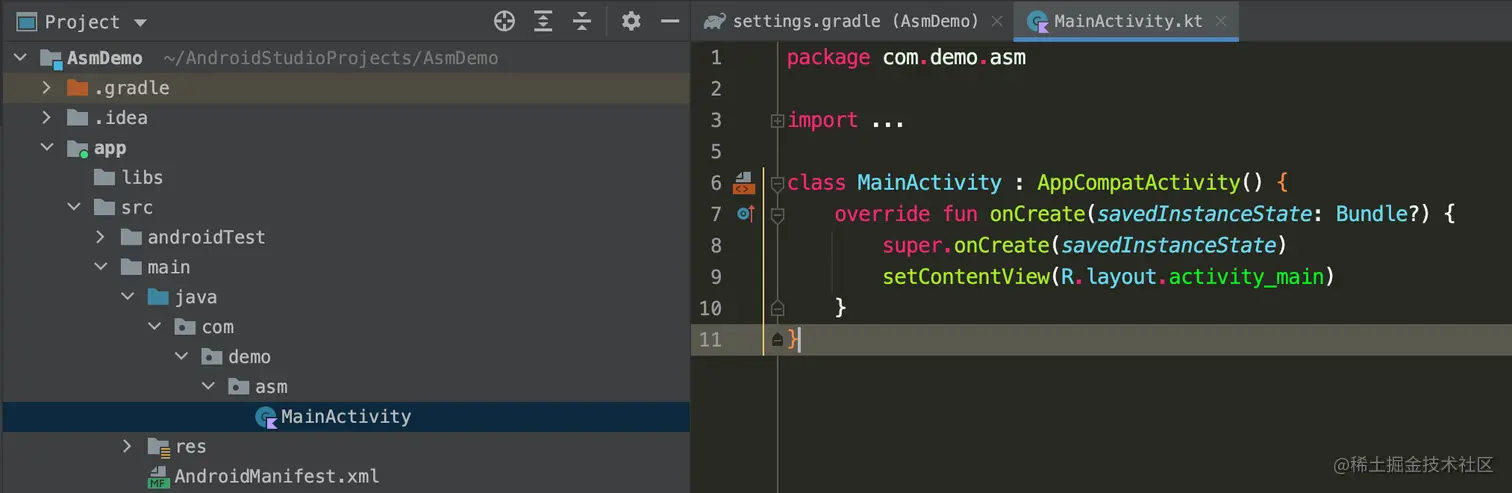Click the setContentView call on line 9
This screenshot has width=1512, height=493.
(964, 276)
